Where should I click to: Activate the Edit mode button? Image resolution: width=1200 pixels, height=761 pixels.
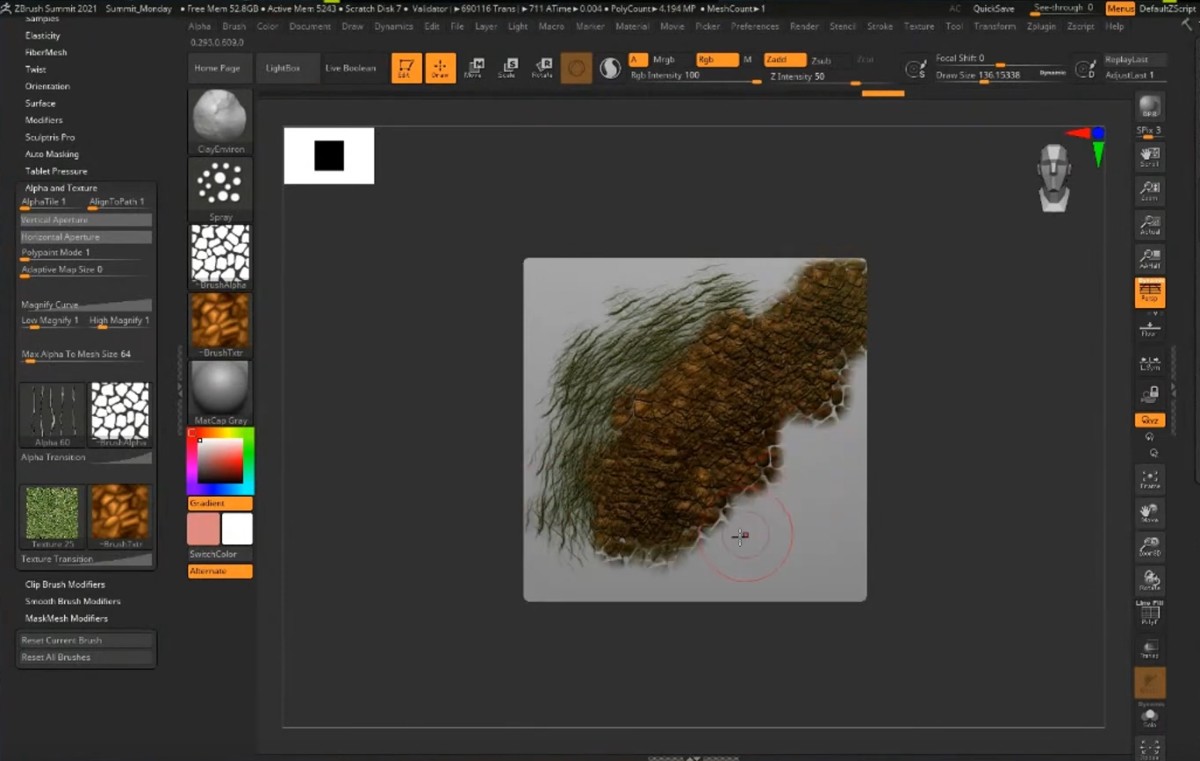(x=406, y=68)
